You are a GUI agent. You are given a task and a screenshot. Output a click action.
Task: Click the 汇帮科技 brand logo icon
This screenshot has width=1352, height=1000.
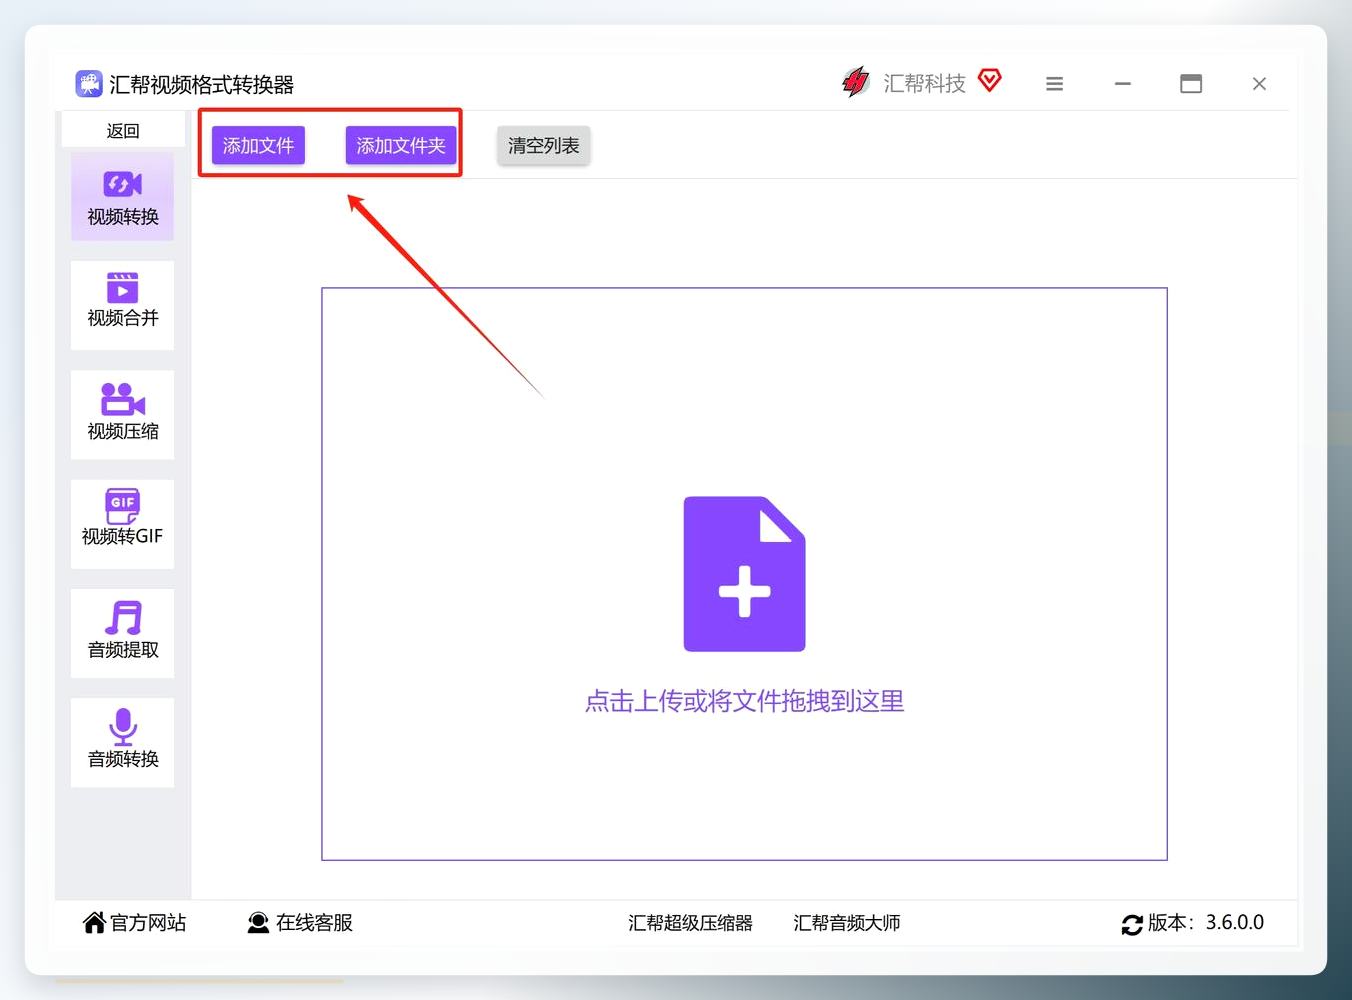click(856, 82)
